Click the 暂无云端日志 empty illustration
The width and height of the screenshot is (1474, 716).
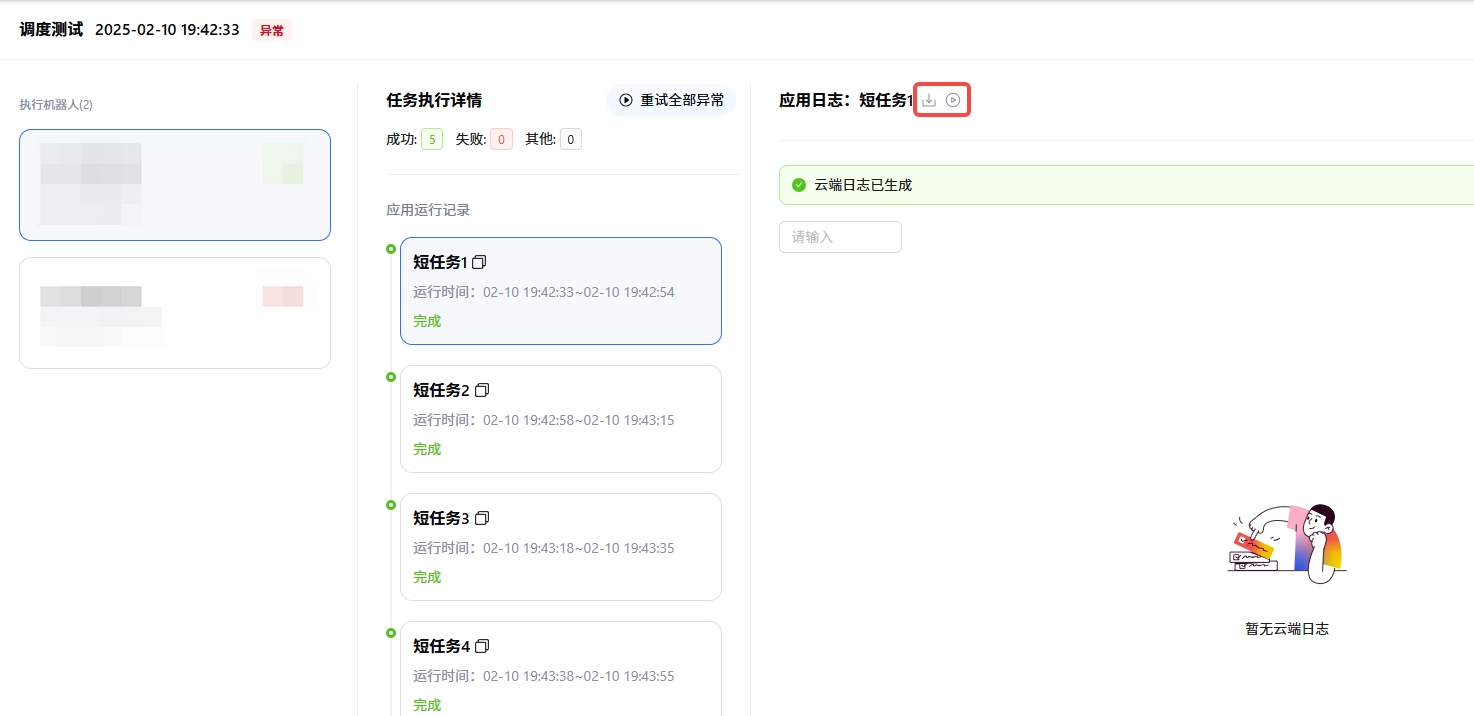click(x=1287, y=543)
